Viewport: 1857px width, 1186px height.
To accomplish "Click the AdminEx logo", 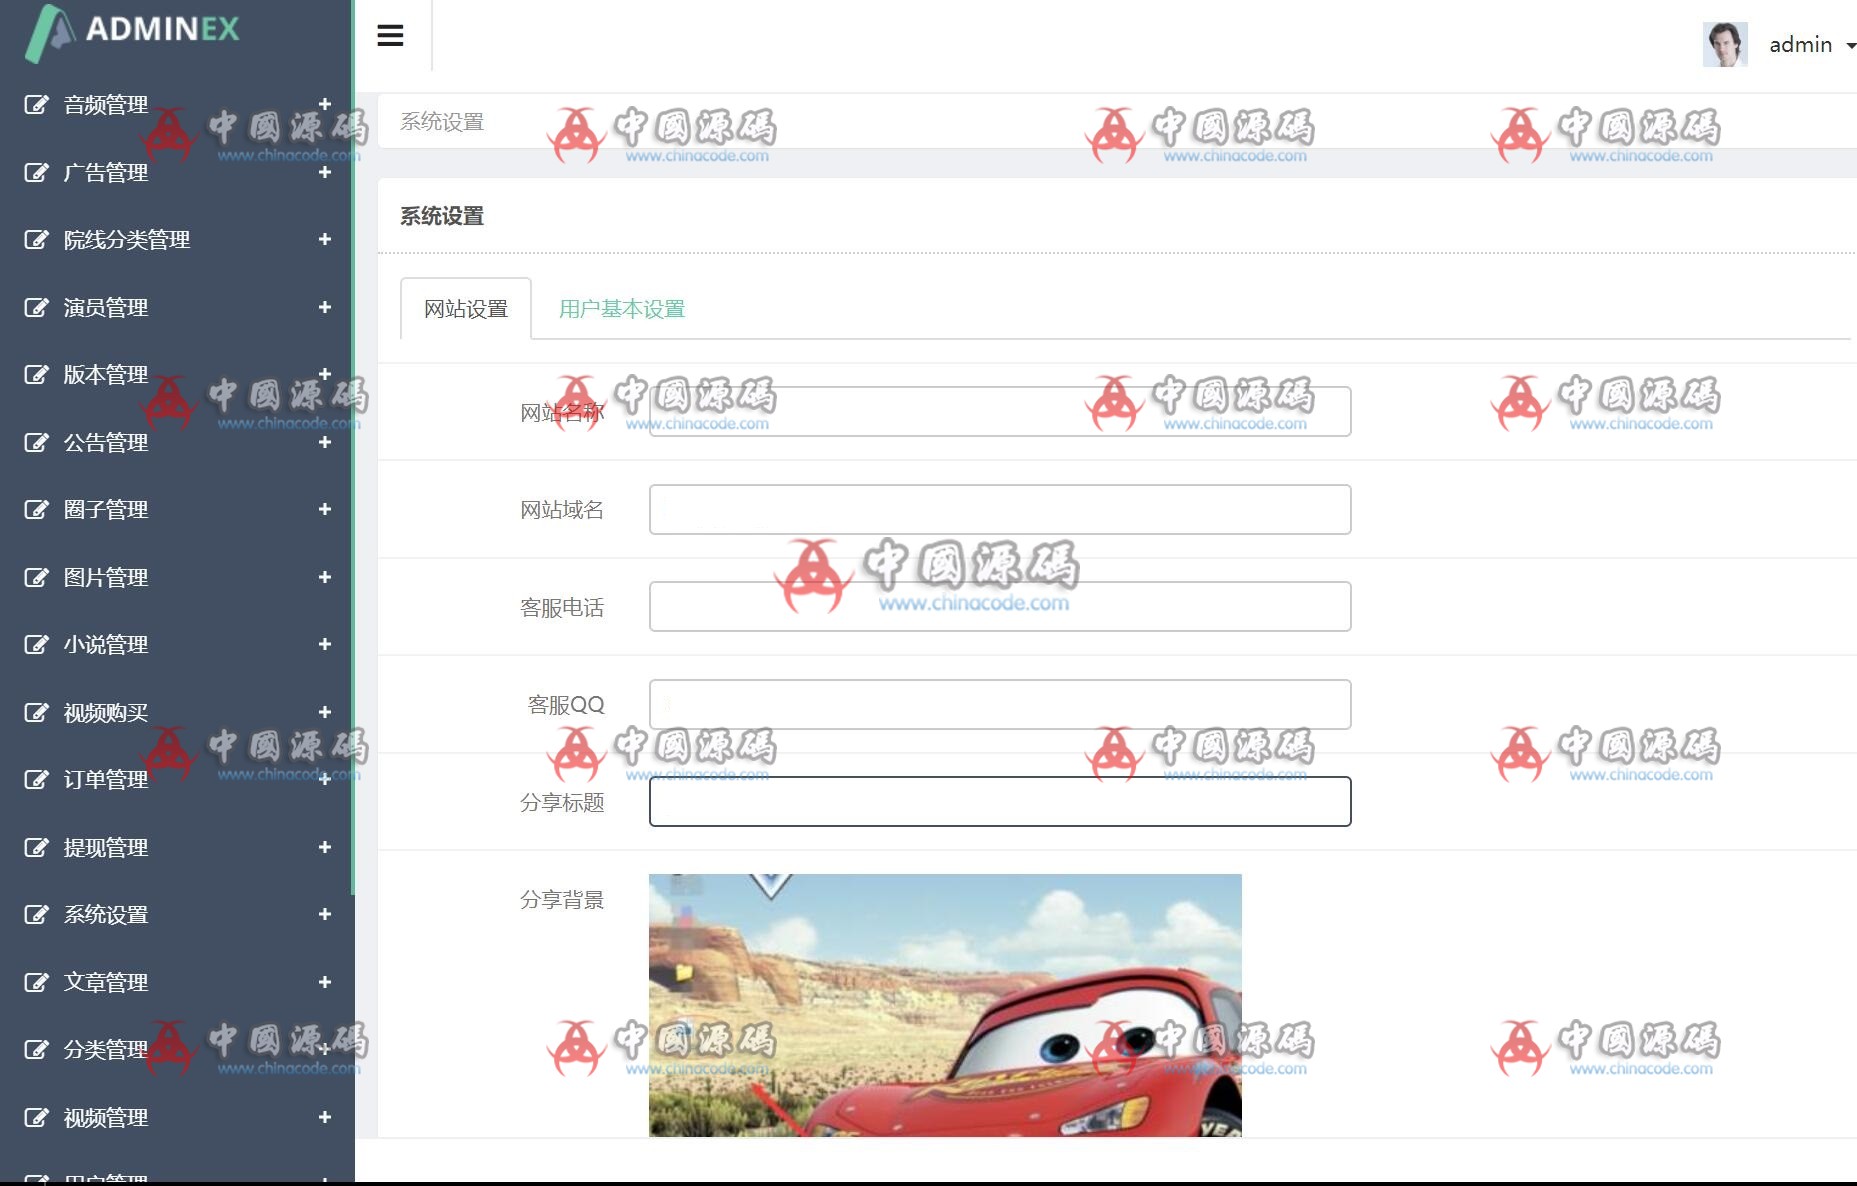I will [133, 30].
